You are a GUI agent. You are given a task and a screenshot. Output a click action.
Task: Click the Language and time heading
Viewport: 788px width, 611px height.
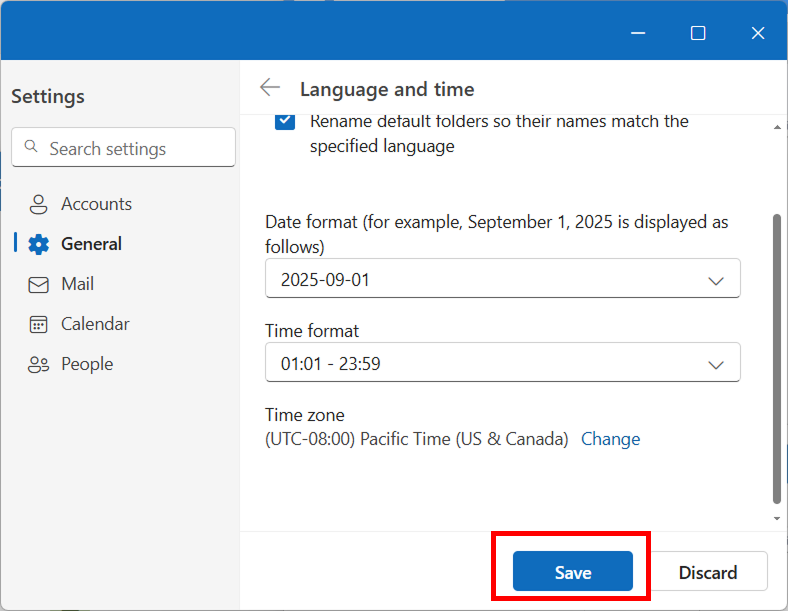pyautogui.click(x=387, y=89)
